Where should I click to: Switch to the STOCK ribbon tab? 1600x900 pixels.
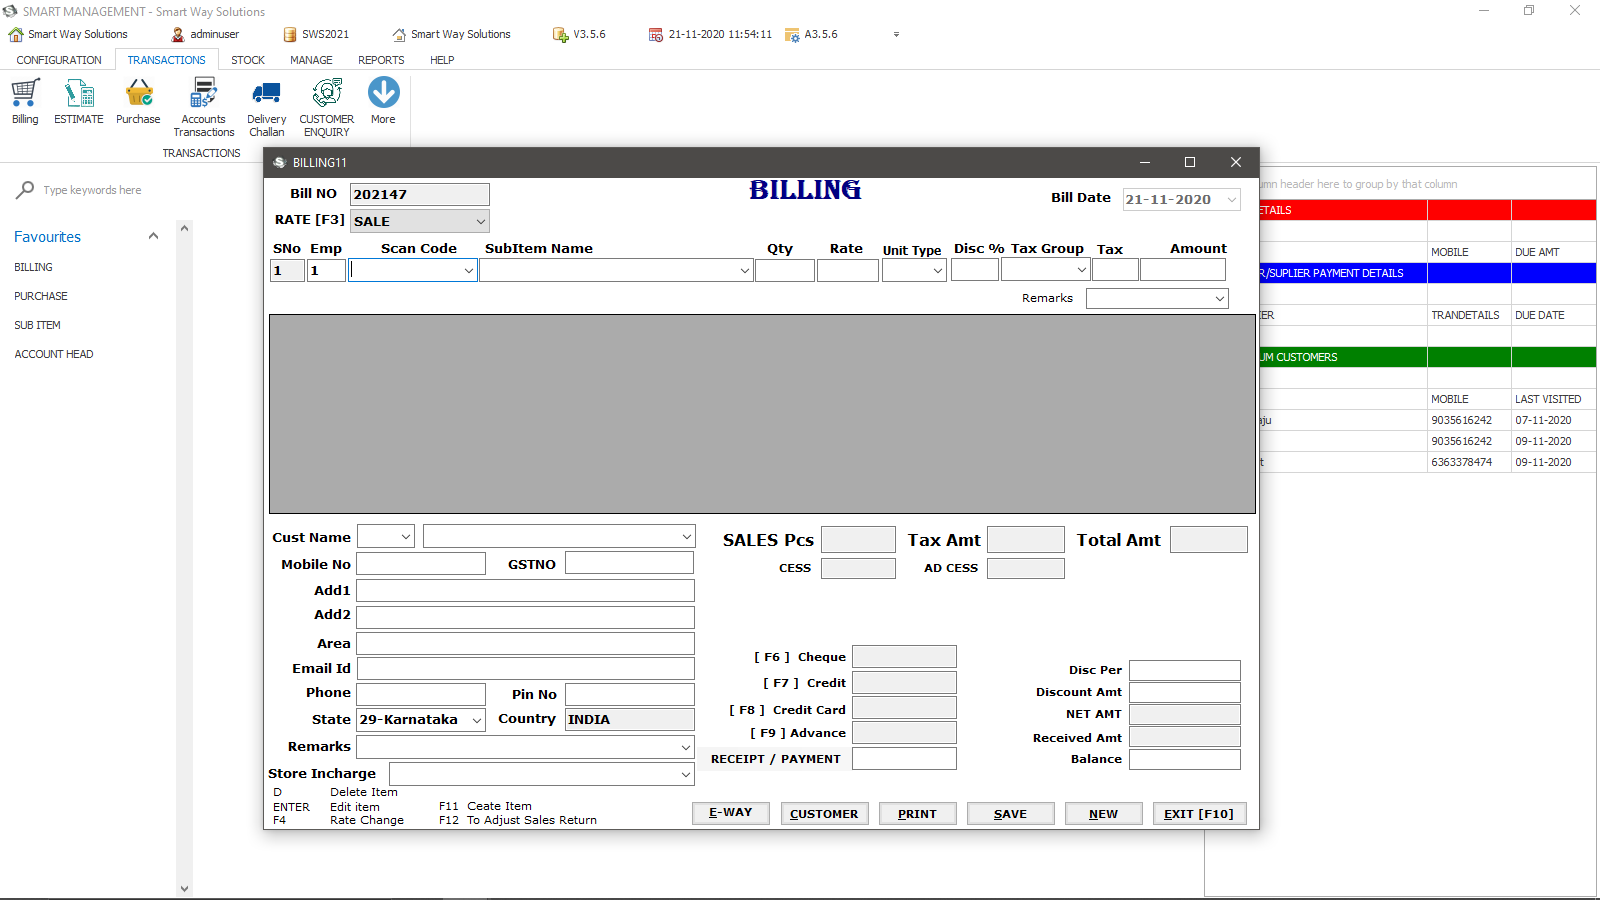(248, 60)
